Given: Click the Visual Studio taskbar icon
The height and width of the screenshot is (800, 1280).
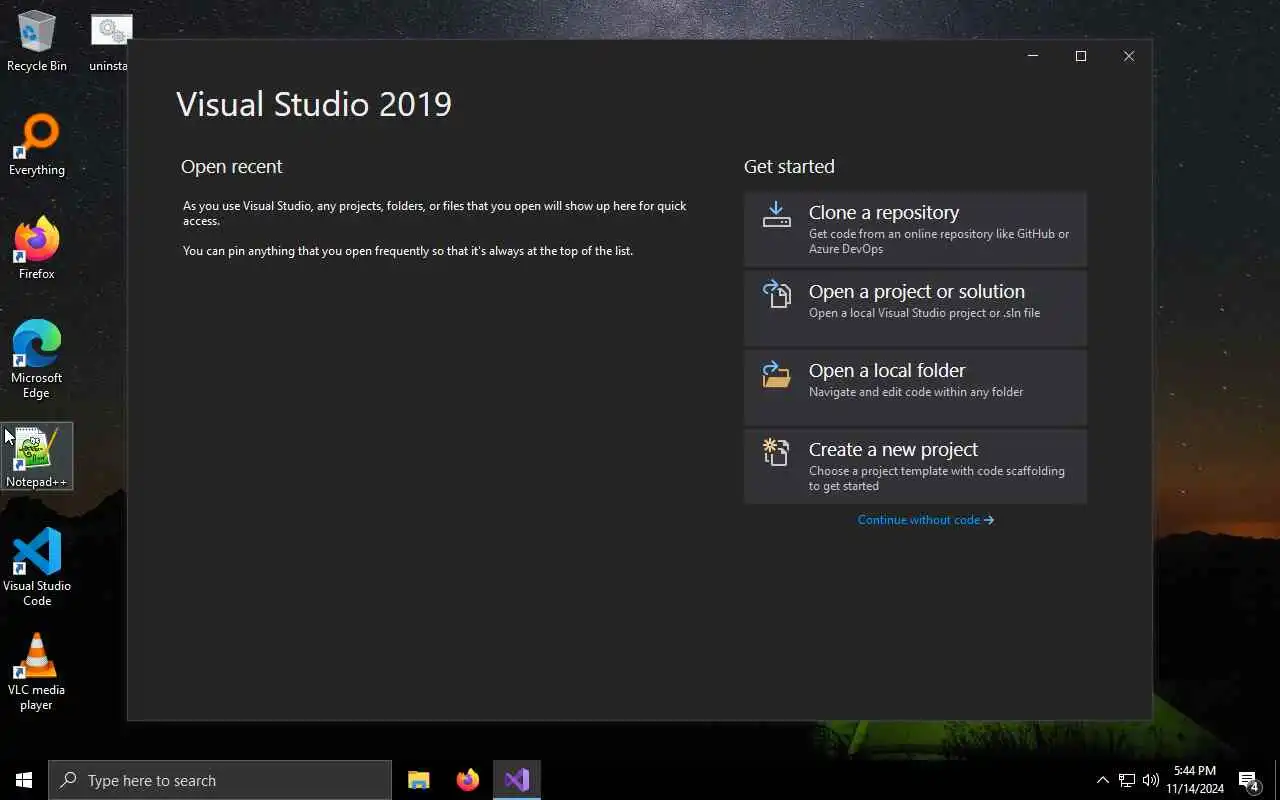Looking at the screenshot, I should (517, 780).
